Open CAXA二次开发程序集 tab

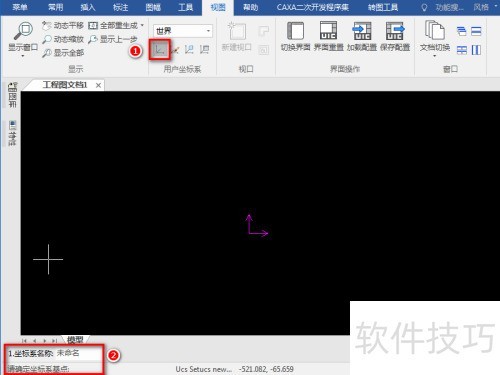tap(313, 7)
